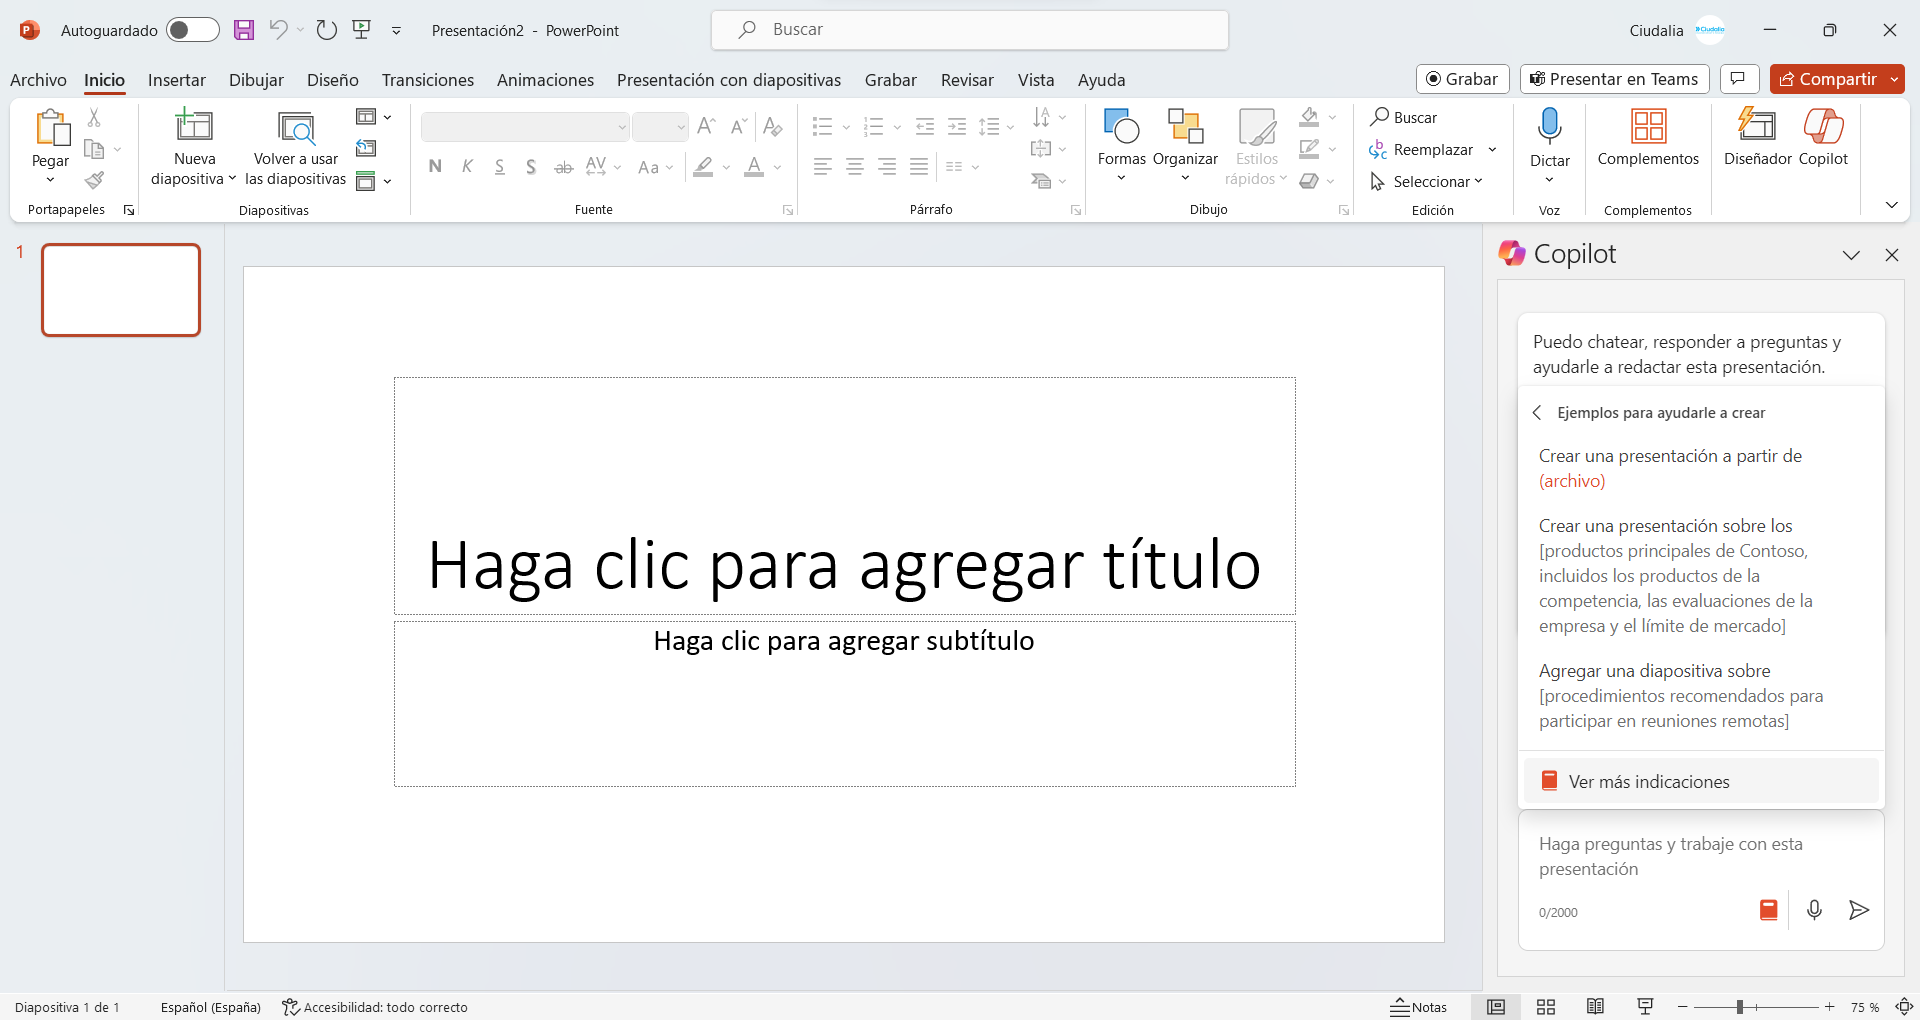Switch to the Insertar tab

point(176,80)
